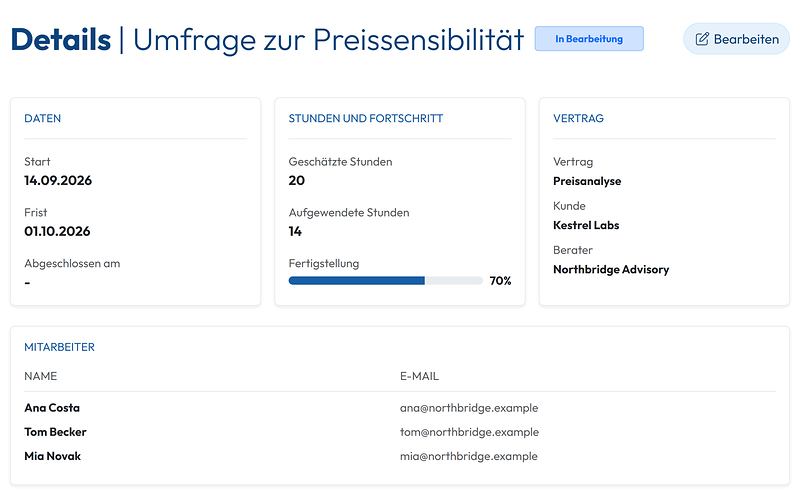Click the customer Kestrel Labs
The width and height of the screenshot is (800, 500).
coord(586,226)
